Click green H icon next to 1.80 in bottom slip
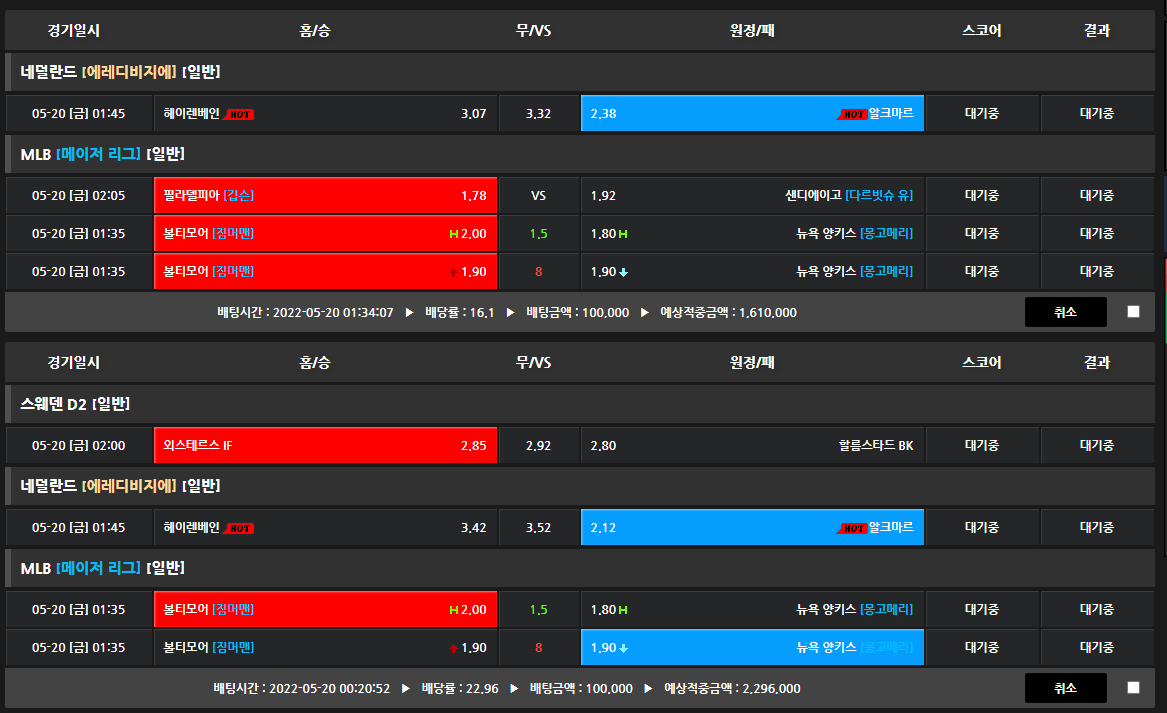Image resolution: width=1167 pixels, height=713 pixels. 624,610
